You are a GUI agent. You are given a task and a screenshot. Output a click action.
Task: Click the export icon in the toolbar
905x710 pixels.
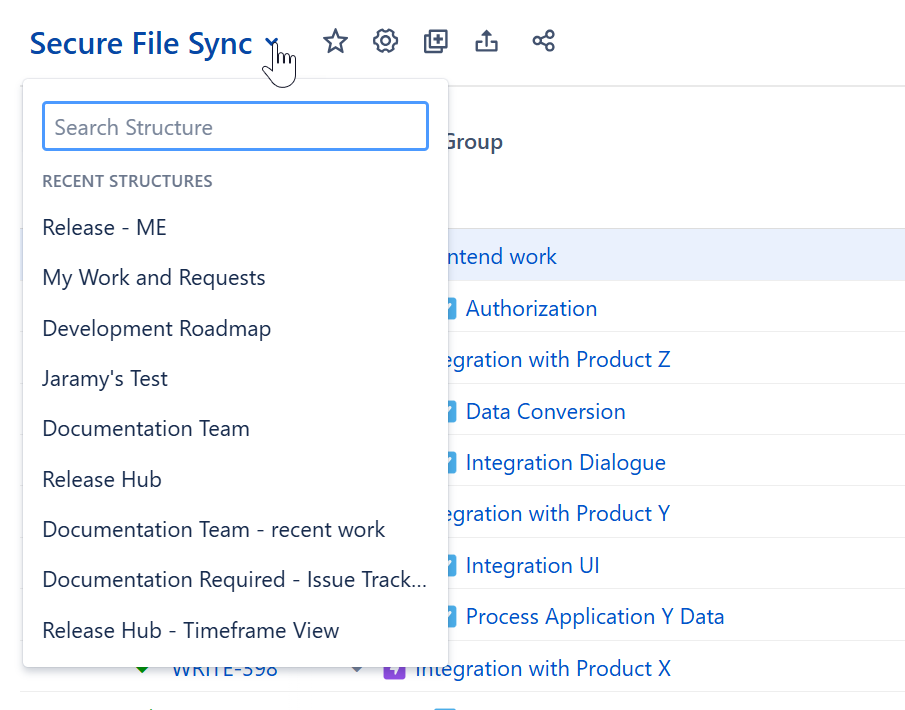tap(486, 41)
